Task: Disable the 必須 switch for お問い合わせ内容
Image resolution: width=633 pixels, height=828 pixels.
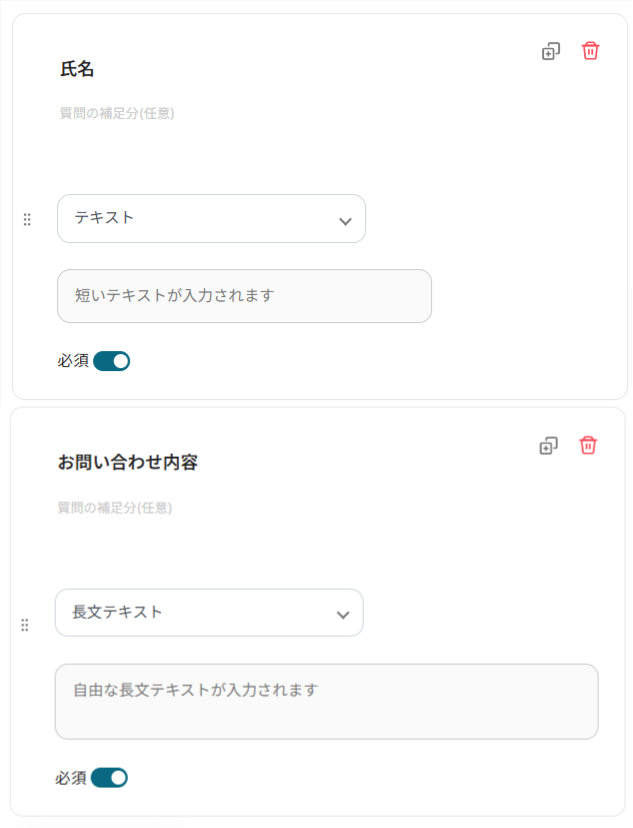Action: (109, 777)
